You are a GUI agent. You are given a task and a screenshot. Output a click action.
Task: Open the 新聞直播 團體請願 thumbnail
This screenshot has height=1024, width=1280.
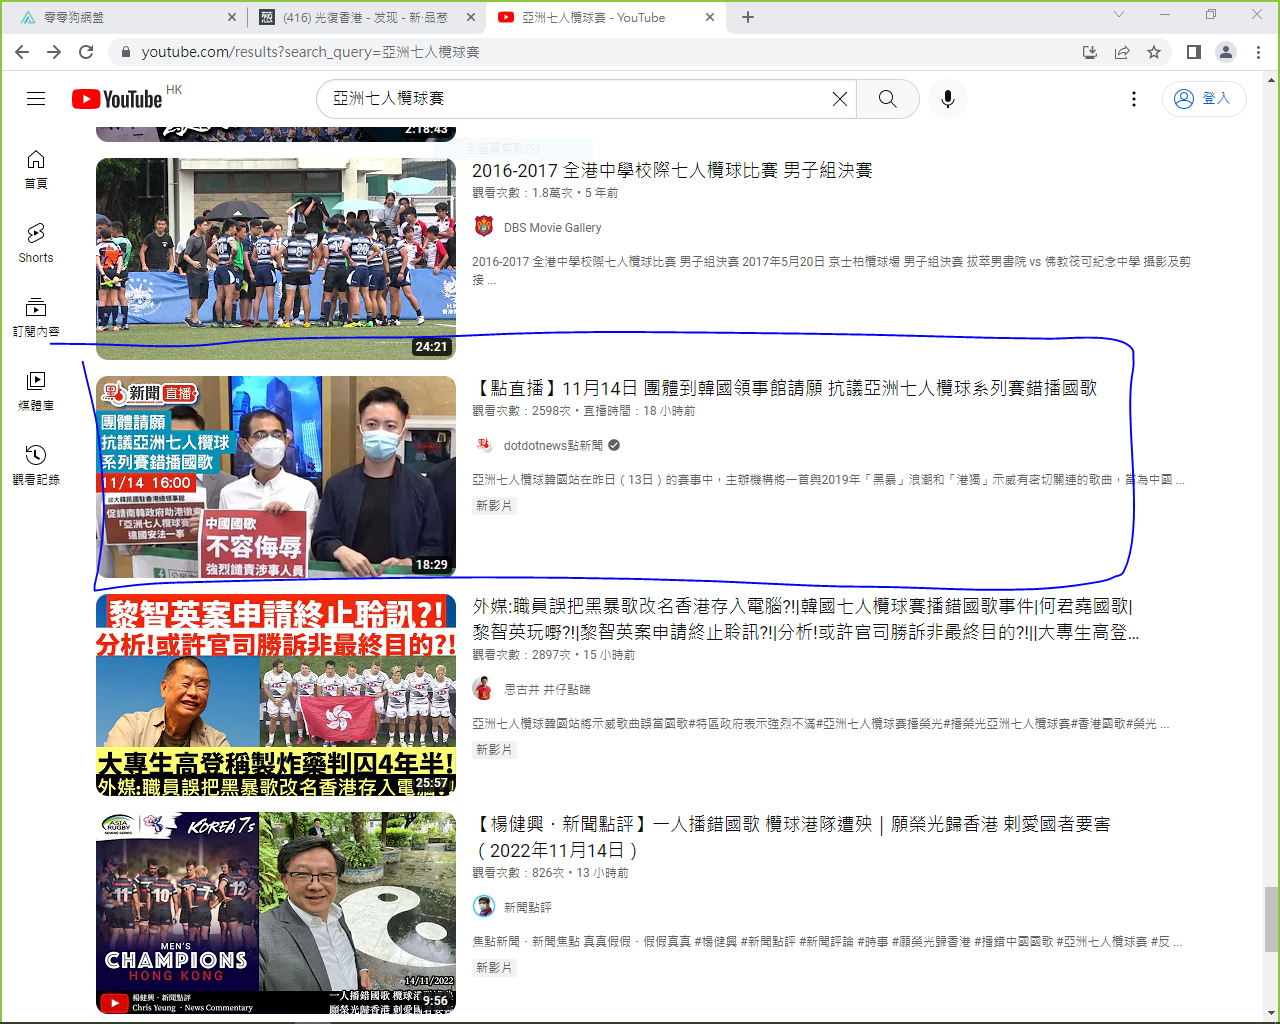click(276, 477)
